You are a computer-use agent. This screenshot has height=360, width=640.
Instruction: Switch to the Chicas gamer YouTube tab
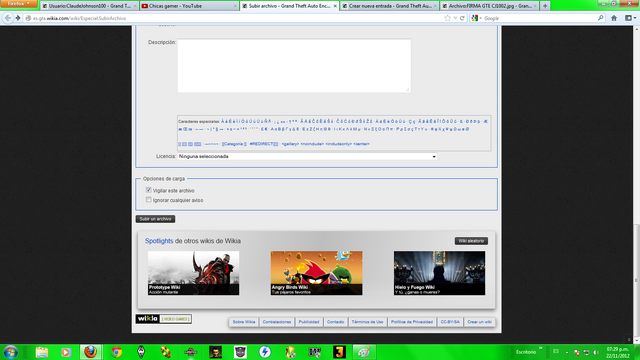[x=189, y=6]
